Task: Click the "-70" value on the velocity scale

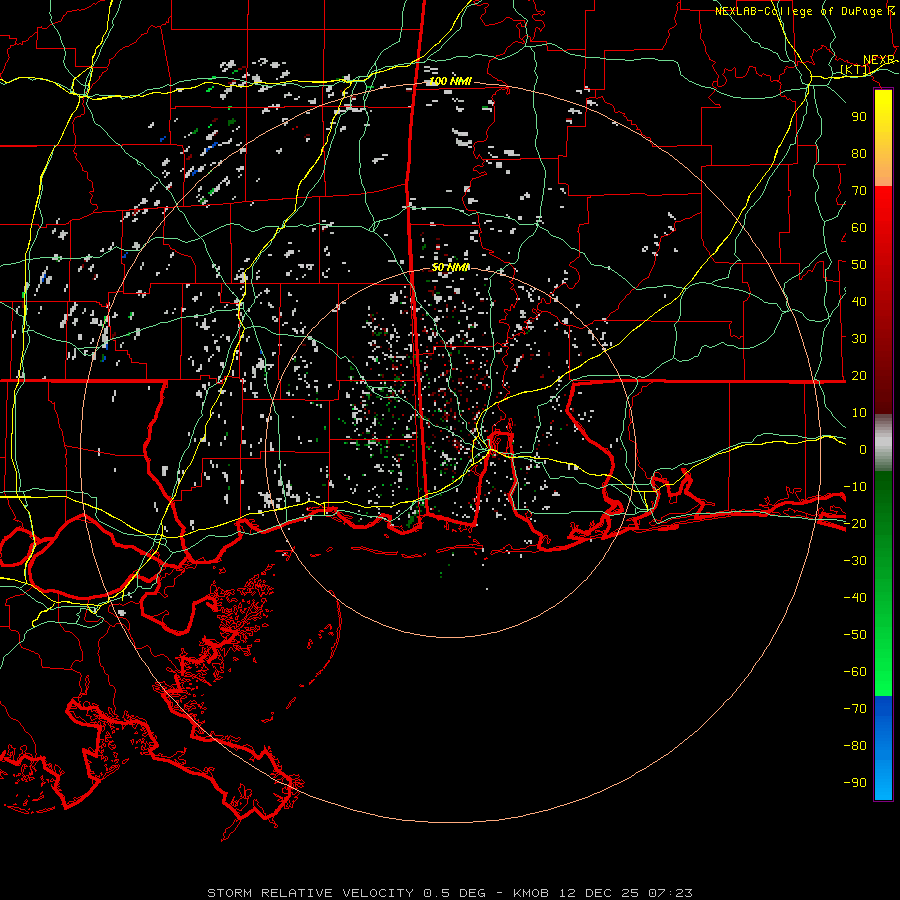Action: (x=855, y=708)
